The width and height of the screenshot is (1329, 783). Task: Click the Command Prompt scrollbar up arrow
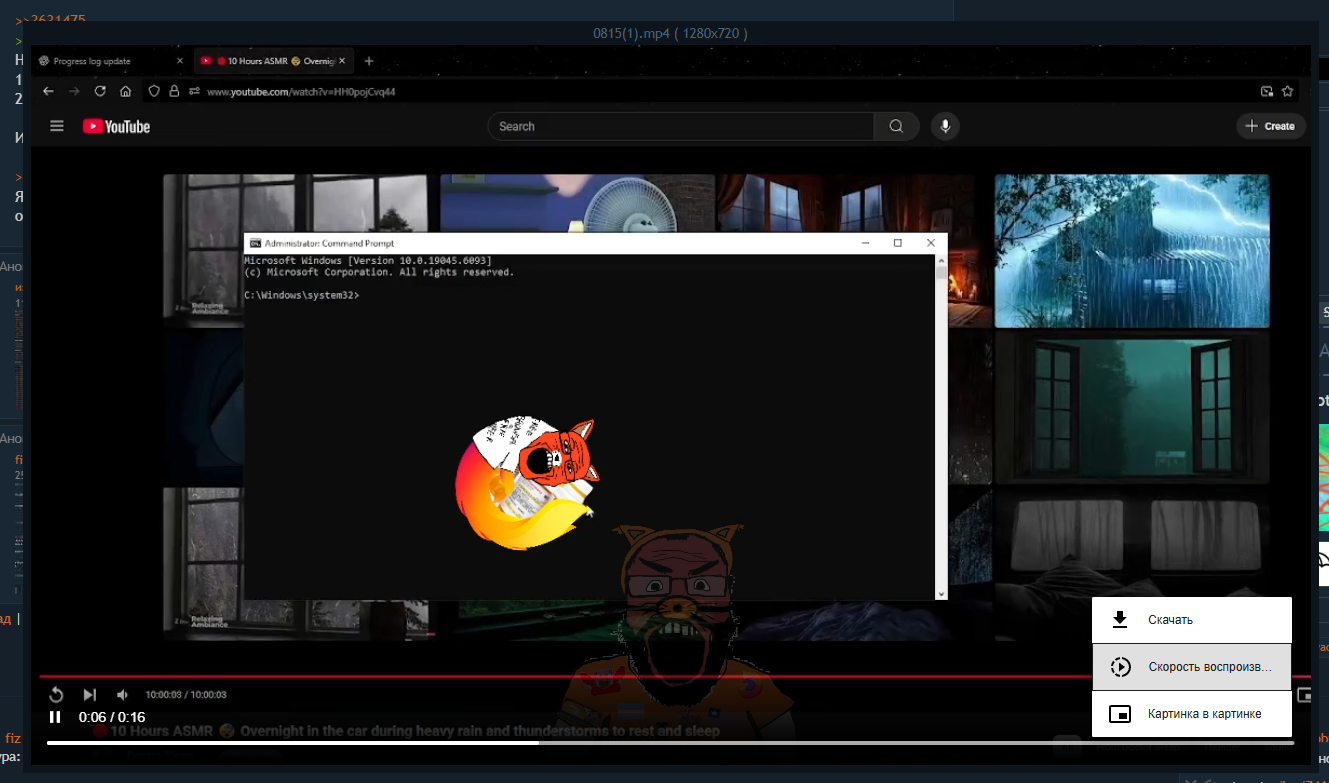pos(940,260)
